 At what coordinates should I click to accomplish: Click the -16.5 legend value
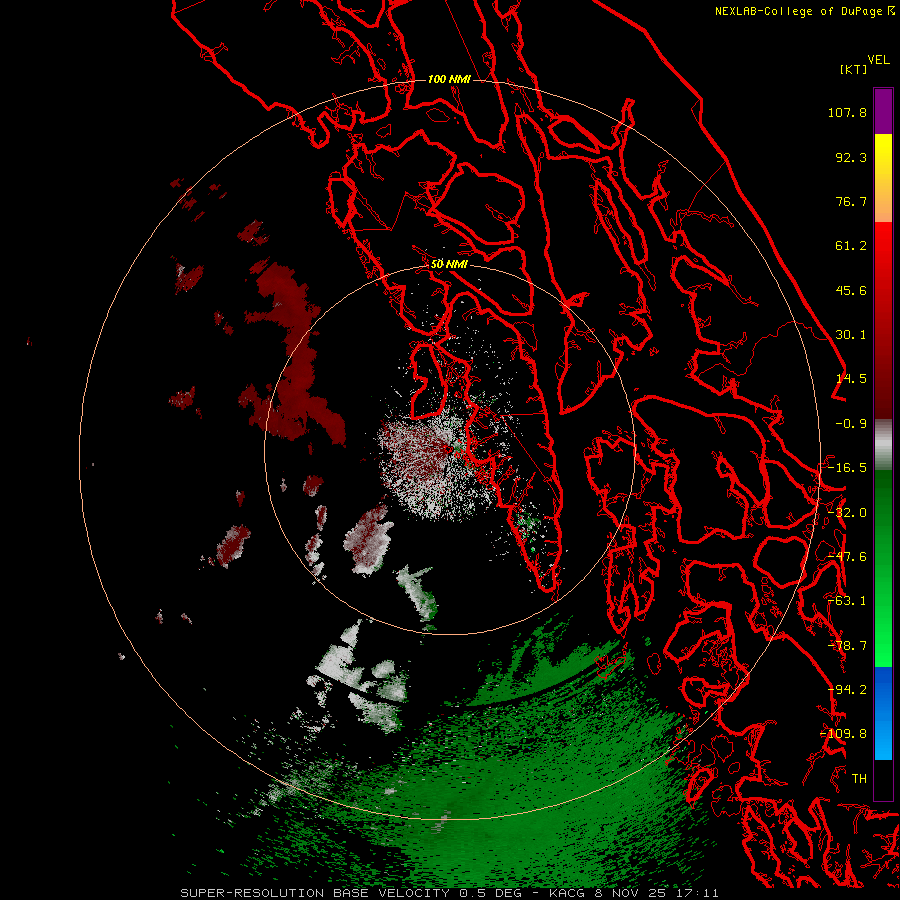[x=847, y=468]
